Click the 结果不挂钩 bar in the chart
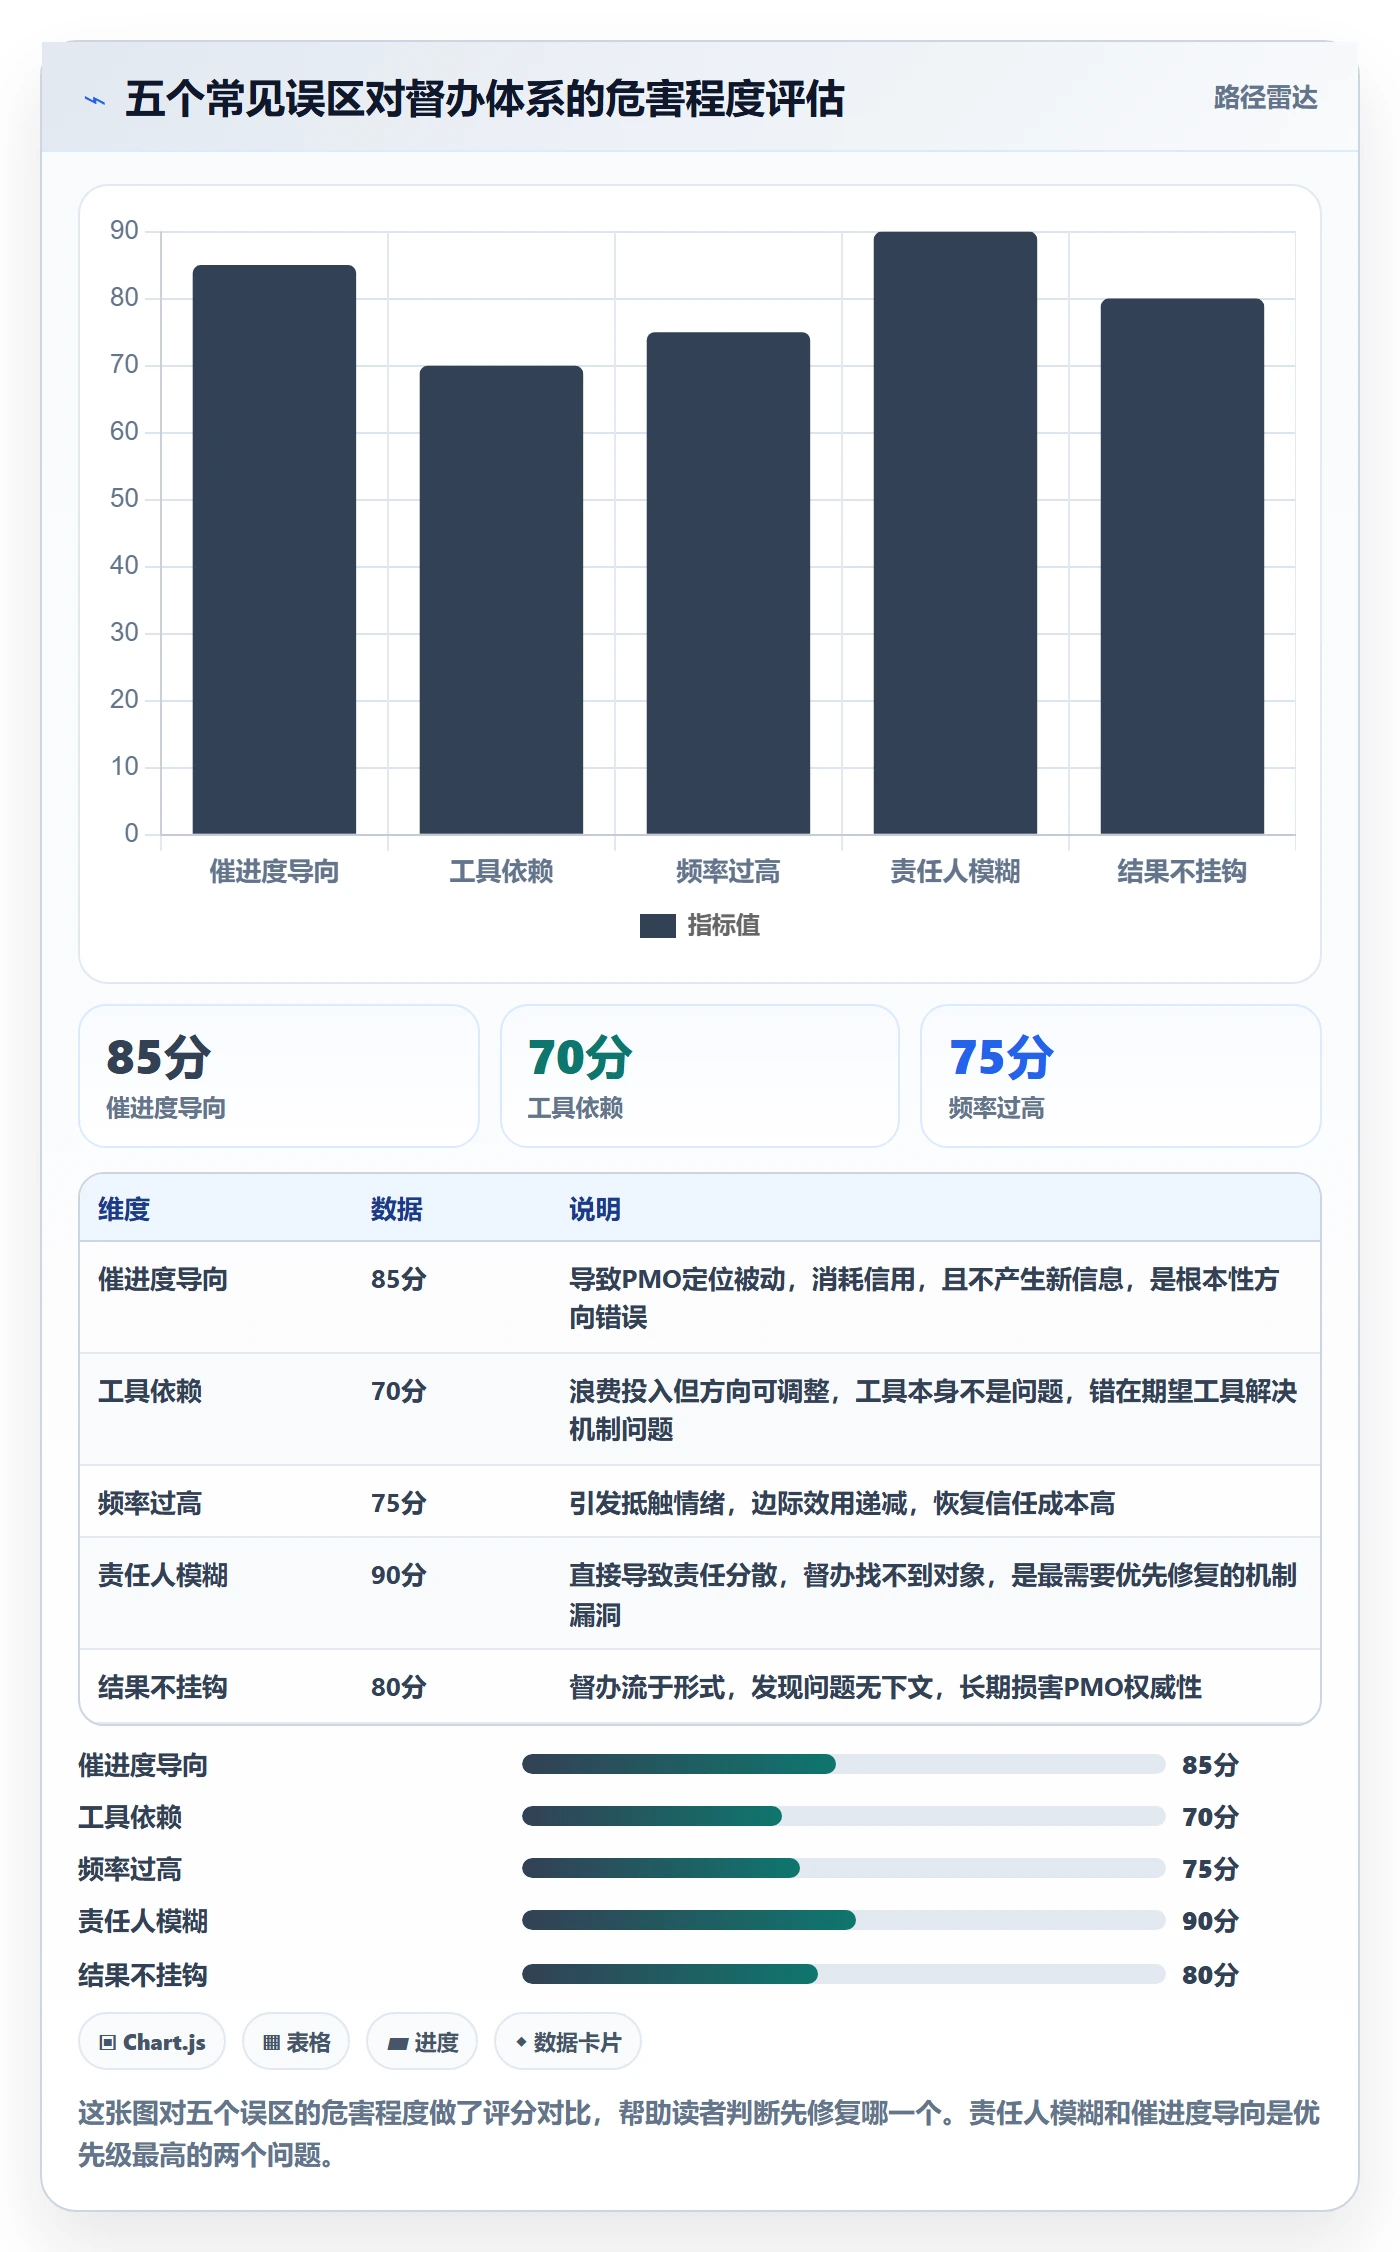The height and width of the screenshot is (2252, 1400). (1182, 566)
